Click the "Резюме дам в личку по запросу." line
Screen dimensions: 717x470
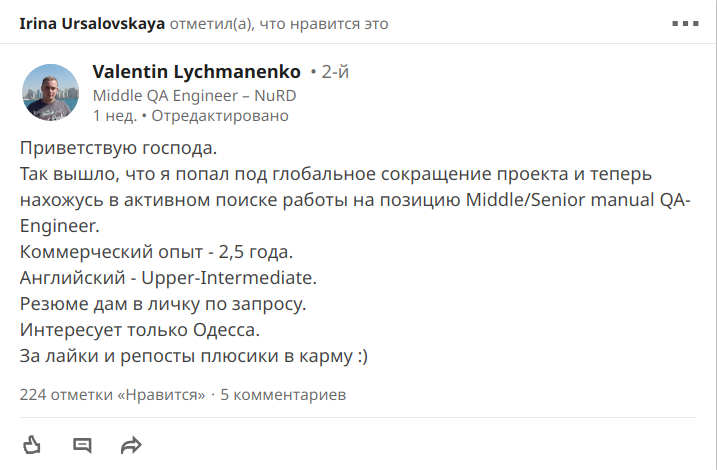point(163,302)
